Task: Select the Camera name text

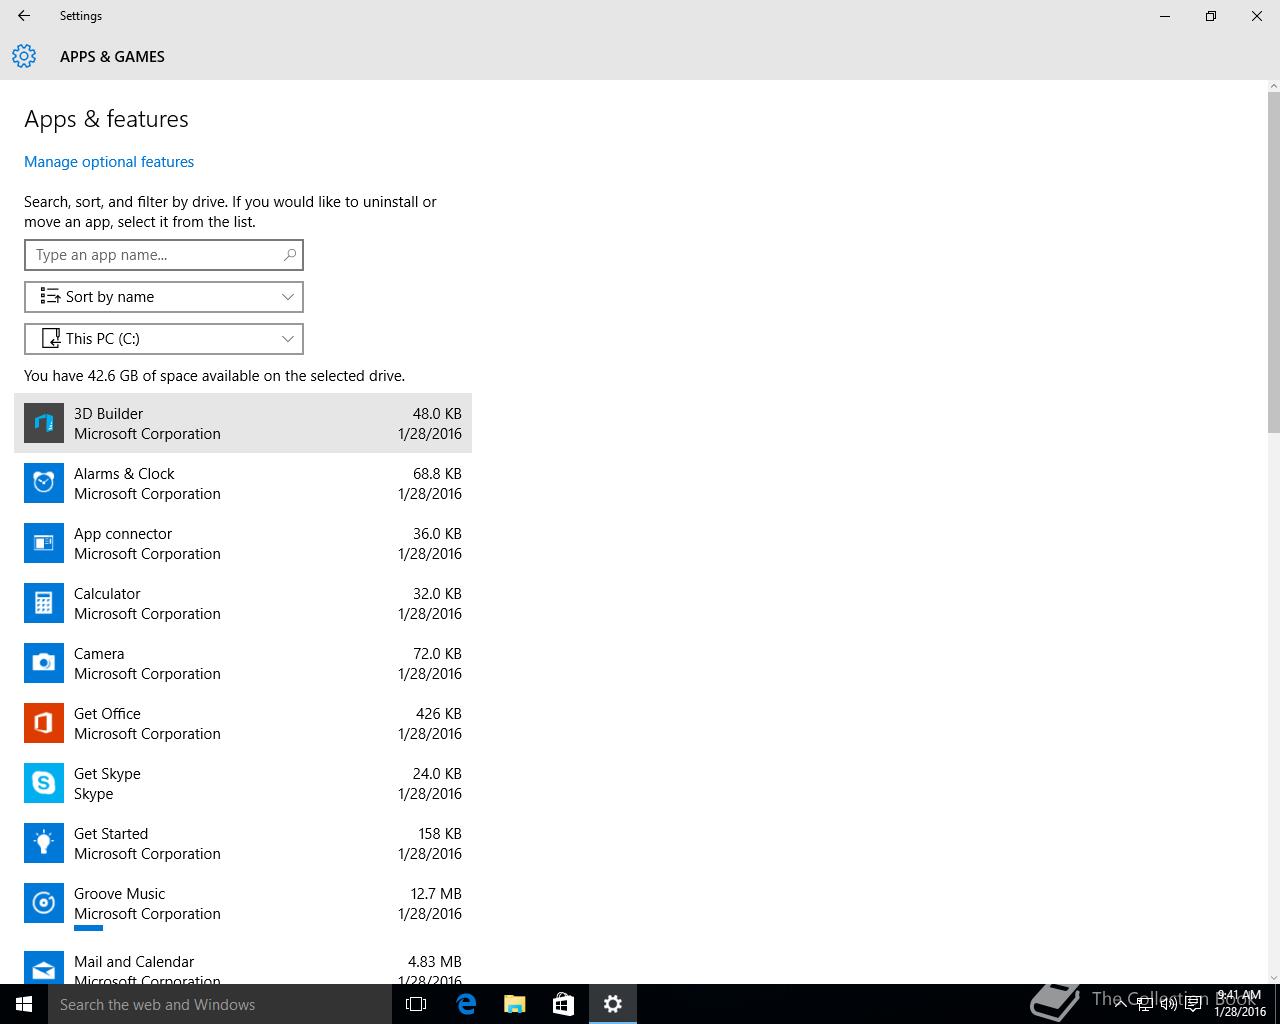Action: (99, 654)
